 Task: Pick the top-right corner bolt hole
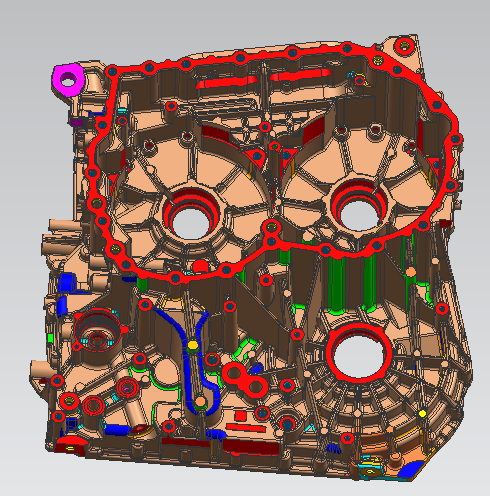click(x=404, y=45)
